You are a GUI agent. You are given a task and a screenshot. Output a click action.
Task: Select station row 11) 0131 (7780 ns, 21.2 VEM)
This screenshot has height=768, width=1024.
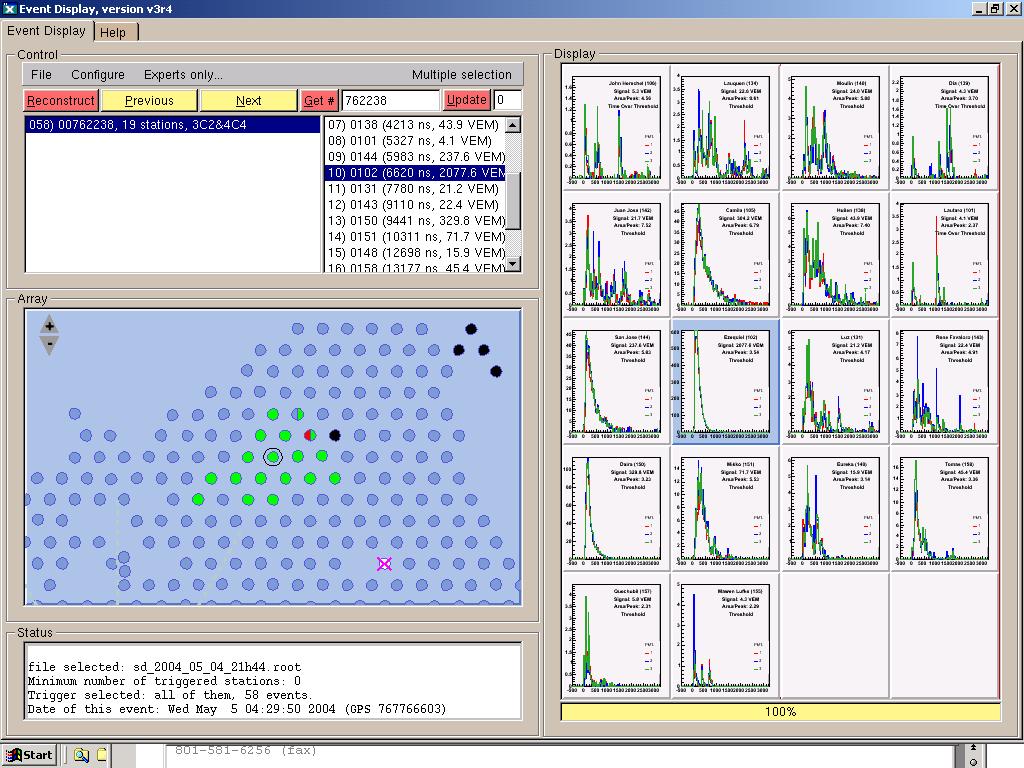click(x=415, y=189)
